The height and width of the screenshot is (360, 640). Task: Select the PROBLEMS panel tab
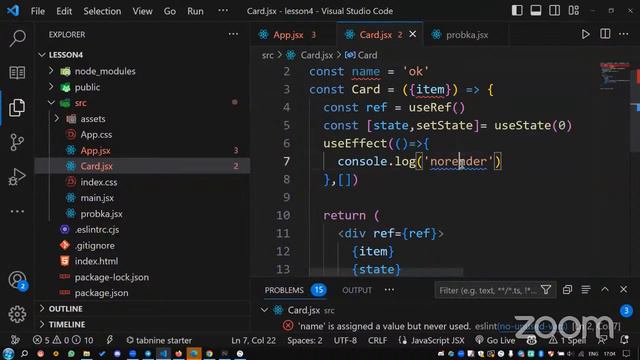(284, 290)
